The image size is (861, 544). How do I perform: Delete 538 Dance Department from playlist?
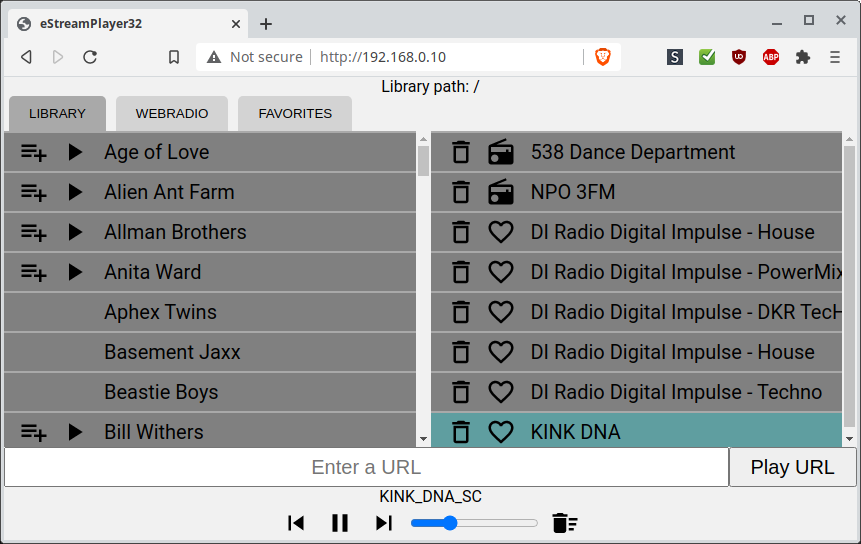pyautogui.click(x=460, y=153)
